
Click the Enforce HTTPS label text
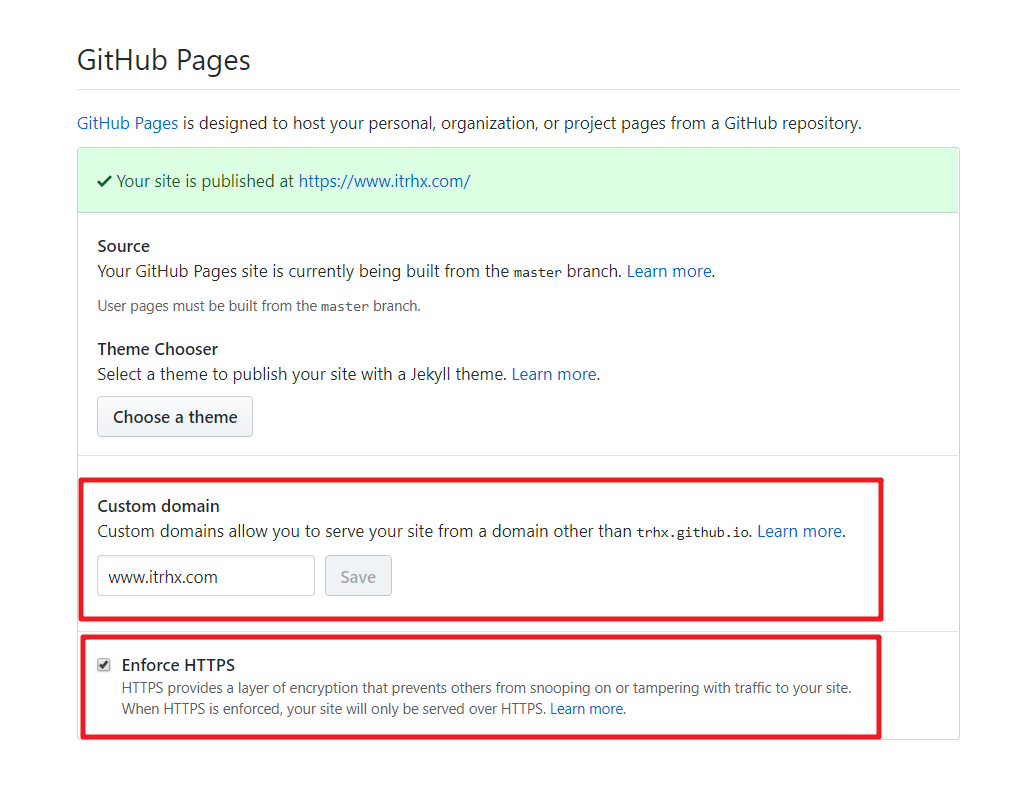[178, 665]
